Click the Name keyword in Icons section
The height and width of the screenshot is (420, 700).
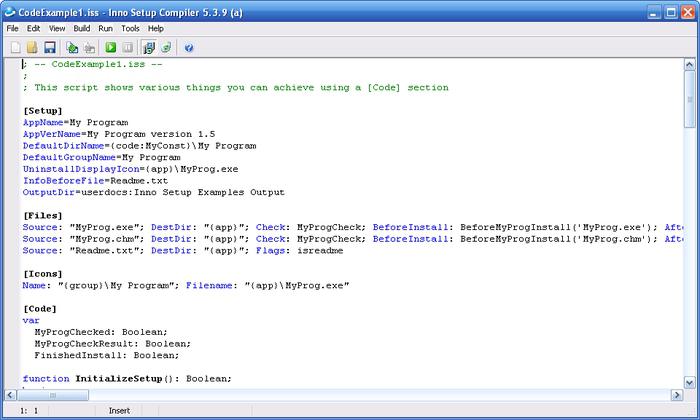[34, 285]
